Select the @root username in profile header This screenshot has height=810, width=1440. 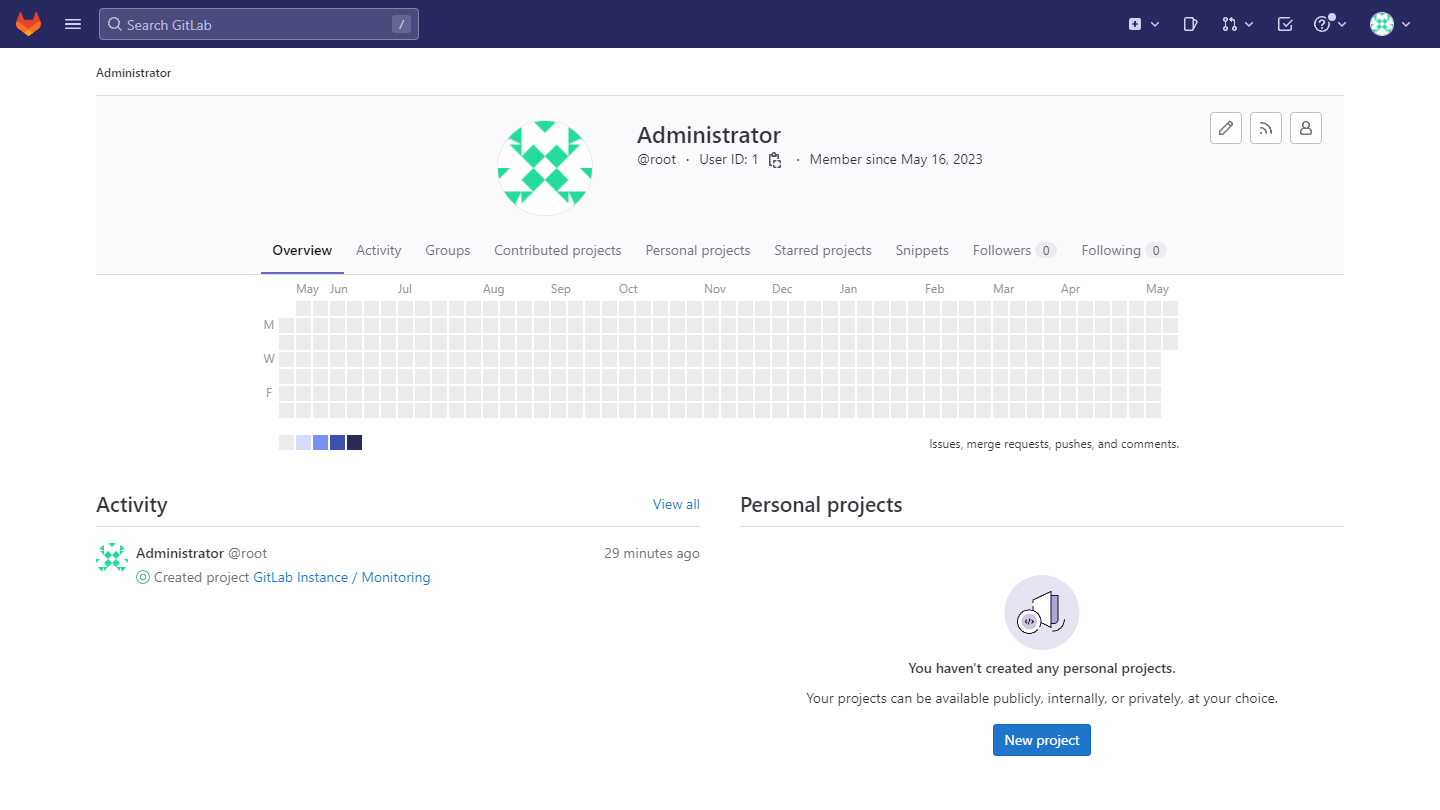coord(656,159)
